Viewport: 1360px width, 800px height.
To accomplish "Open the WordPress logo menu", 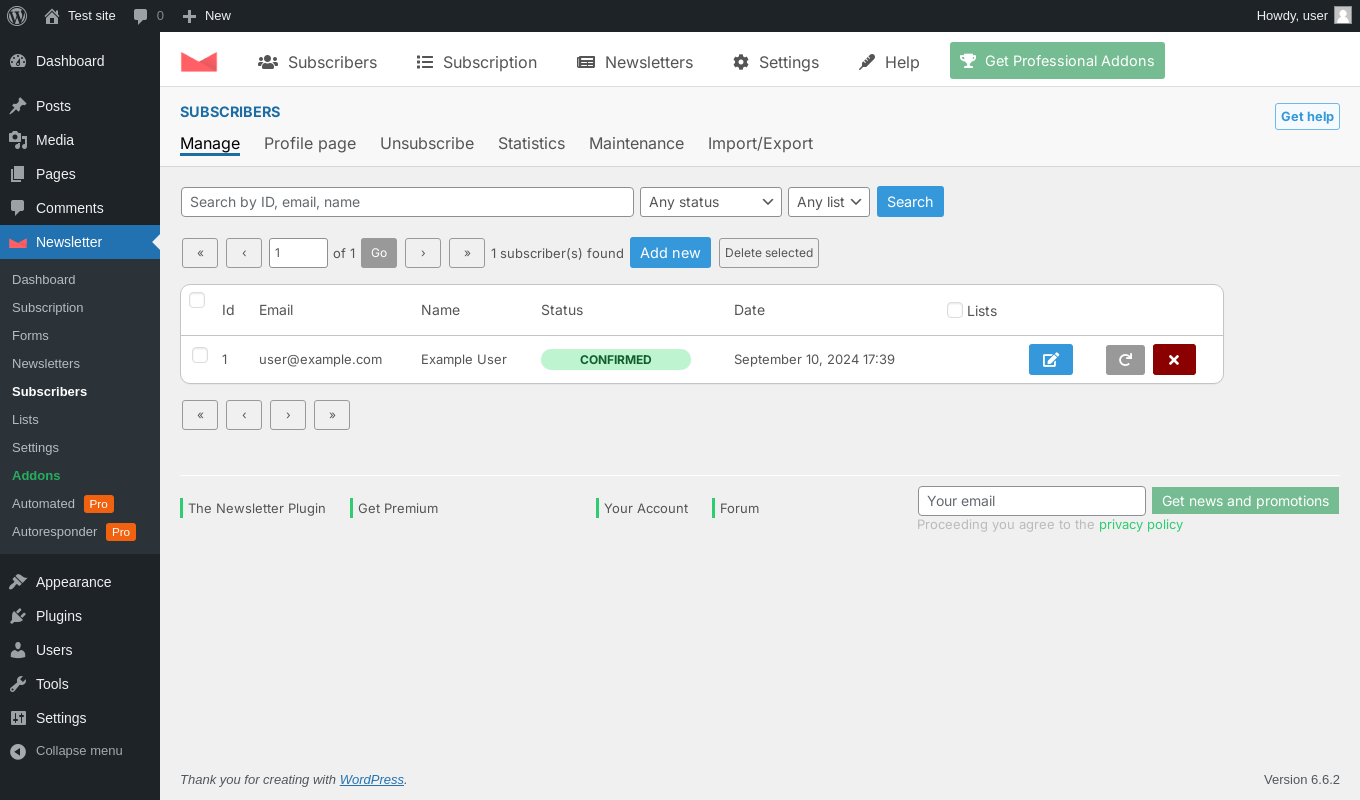I will [17, 16].
